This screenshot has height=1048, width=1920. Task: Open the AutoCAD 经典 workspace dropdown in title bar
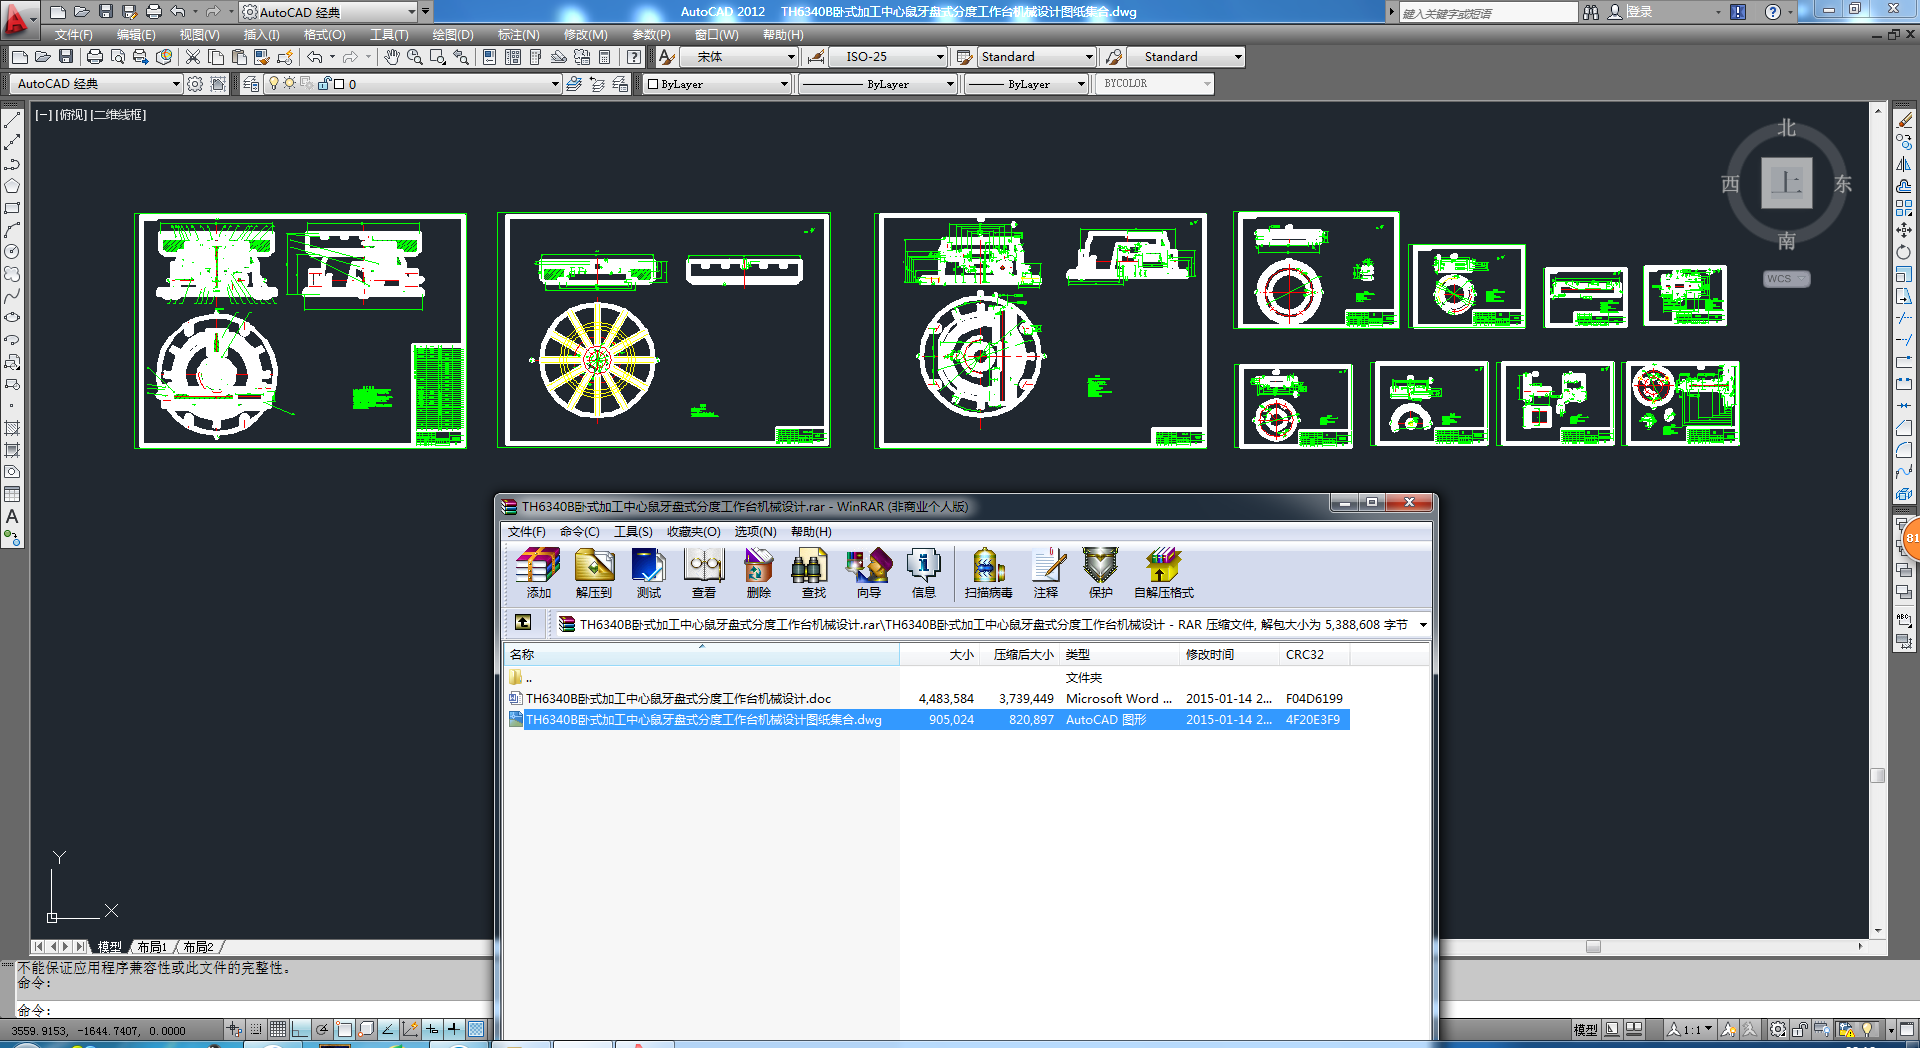point(328,12)
